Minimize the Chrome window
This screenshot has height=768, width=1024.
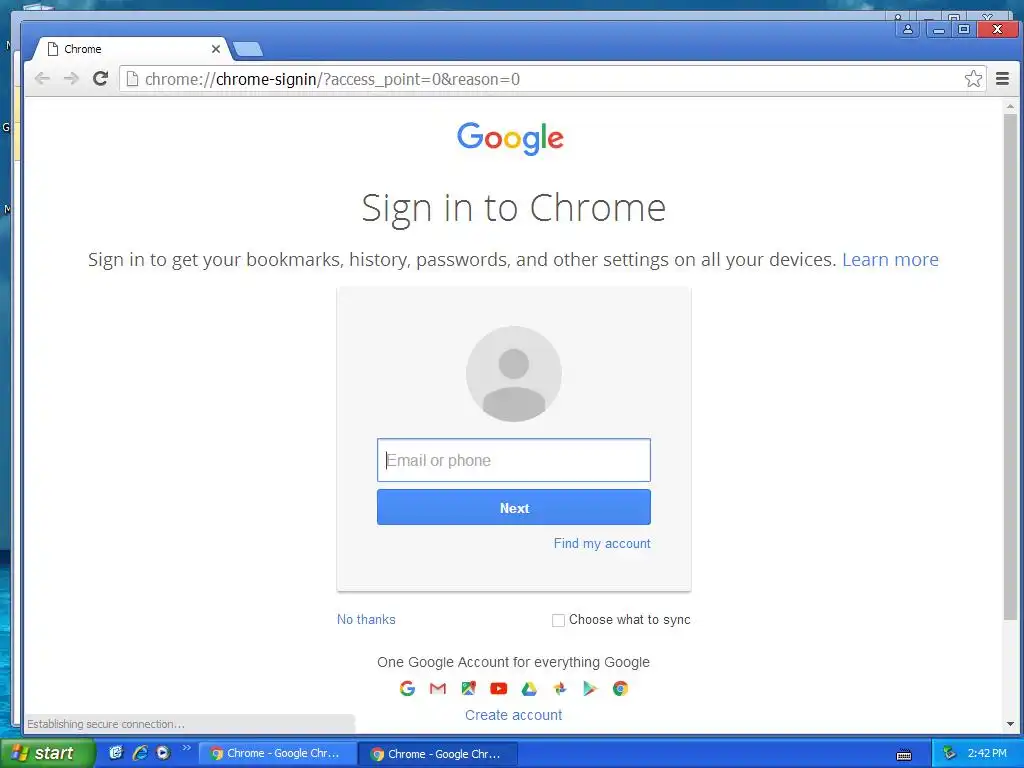click(x=938, y=29)
